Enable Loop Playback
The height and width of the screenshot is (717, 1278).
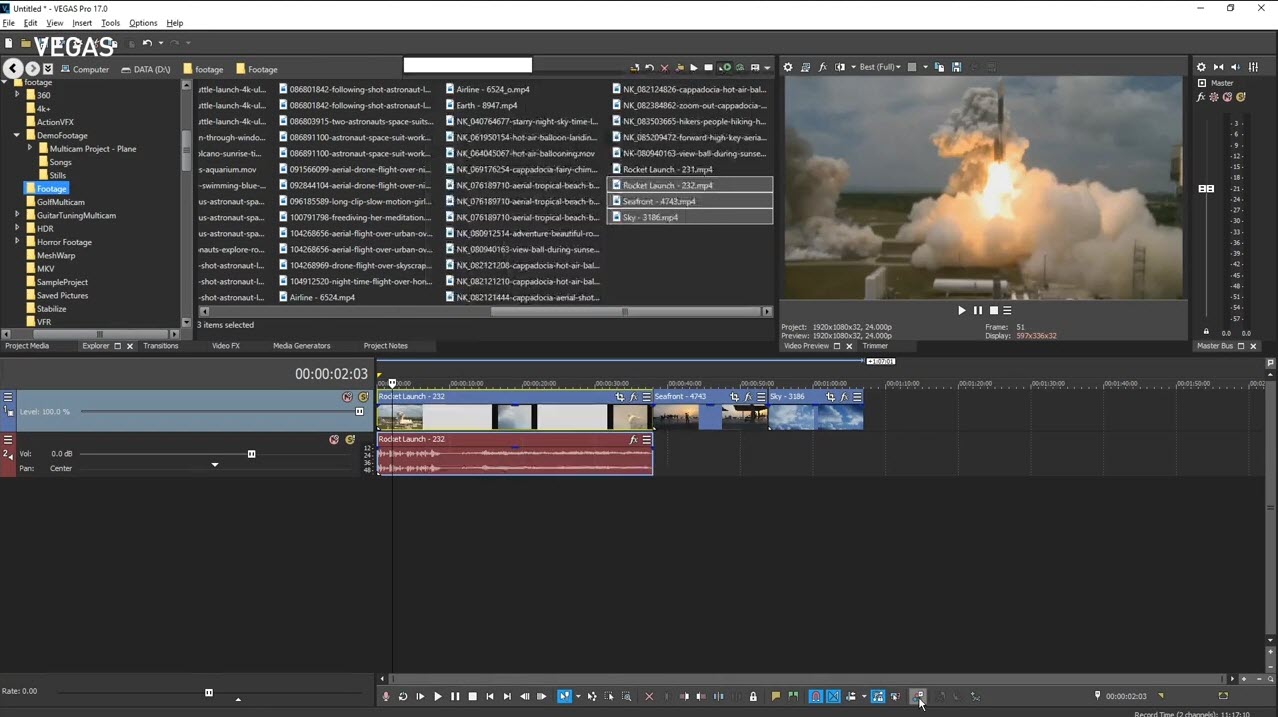[403, 696]
